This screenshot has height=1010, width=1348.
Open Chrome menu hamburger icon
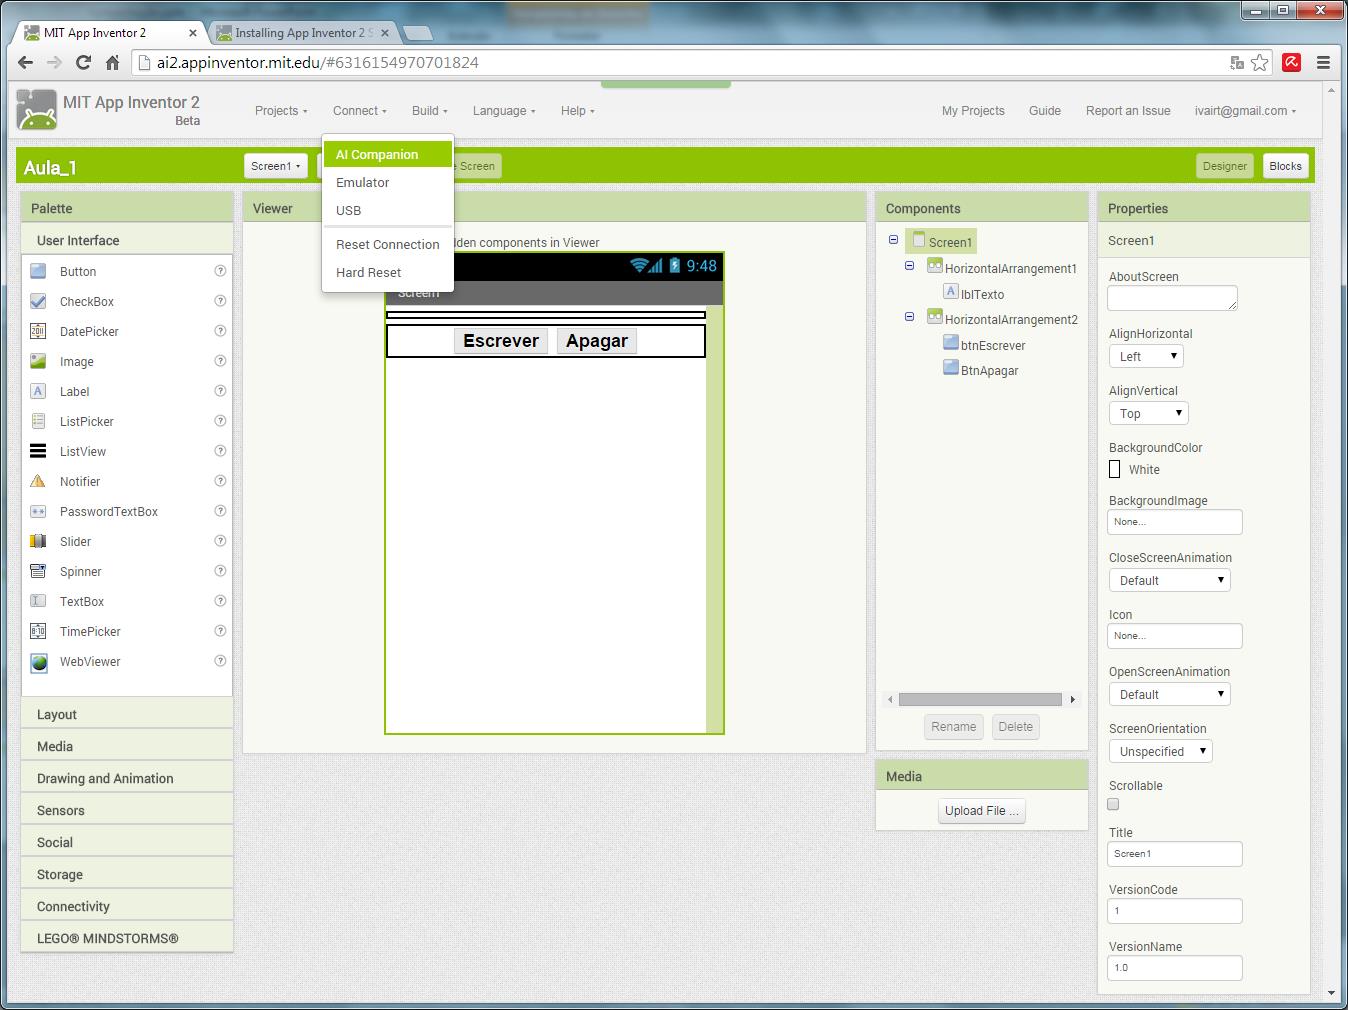1323,62
